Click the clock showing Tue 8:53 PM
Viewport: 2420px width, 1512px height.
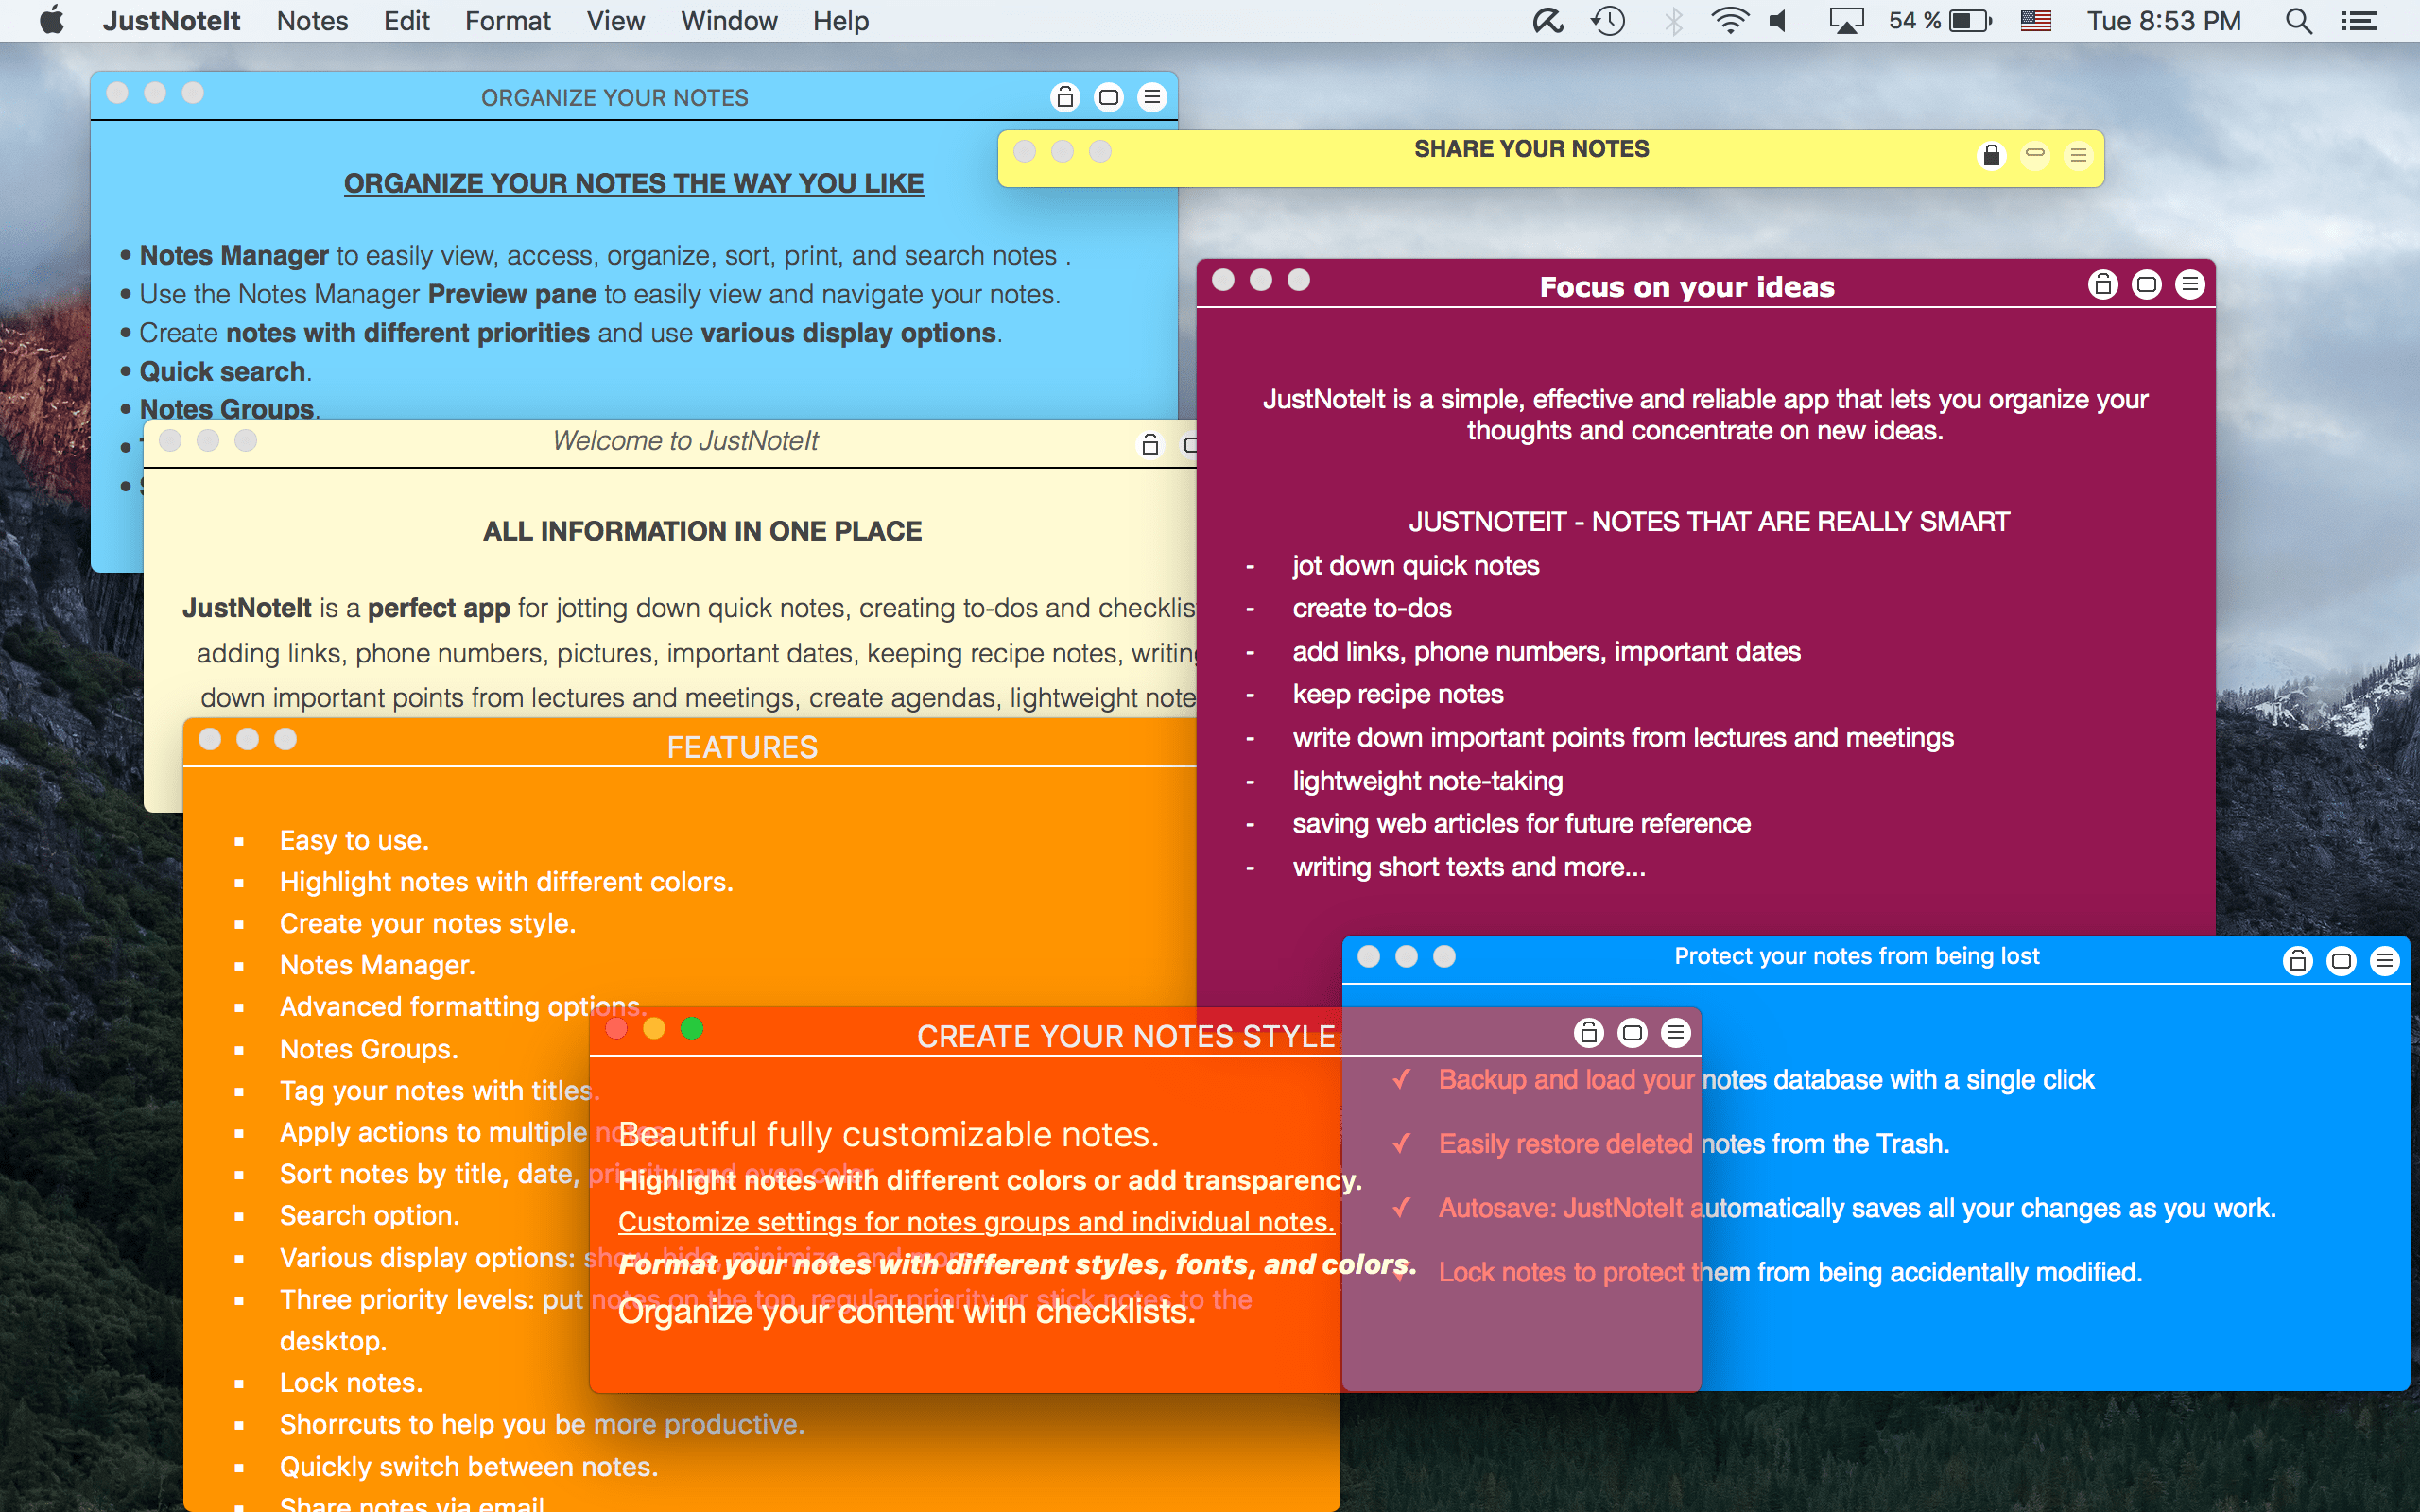point(2164,20)
